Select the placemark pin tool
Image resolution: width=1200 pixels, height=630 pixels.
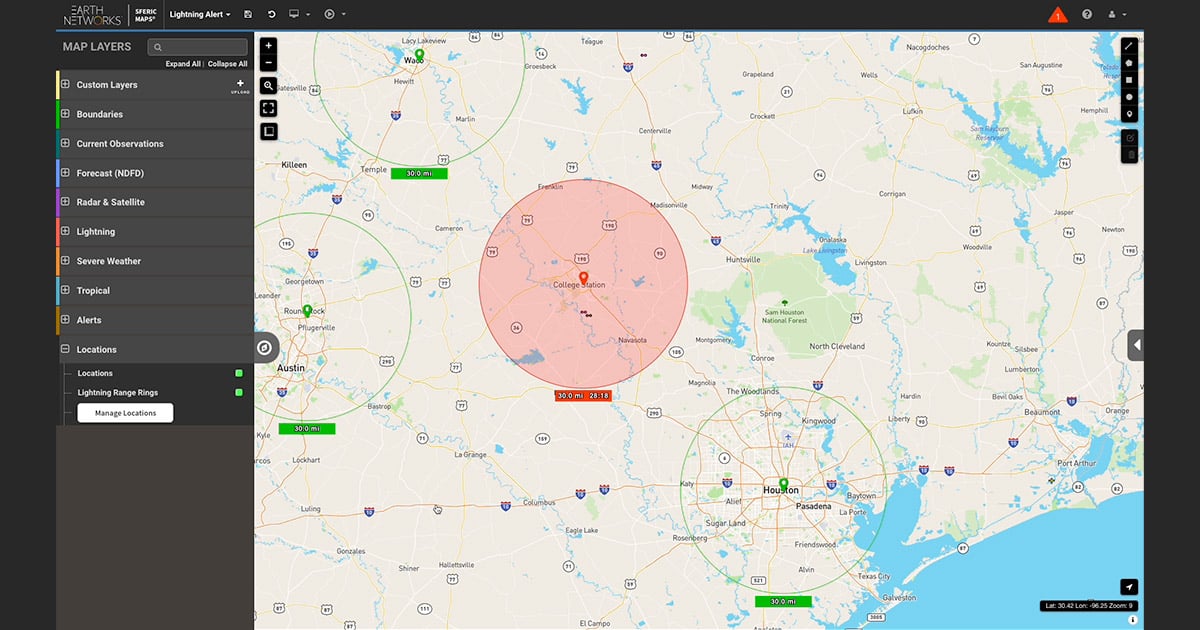coord(1129,113)
